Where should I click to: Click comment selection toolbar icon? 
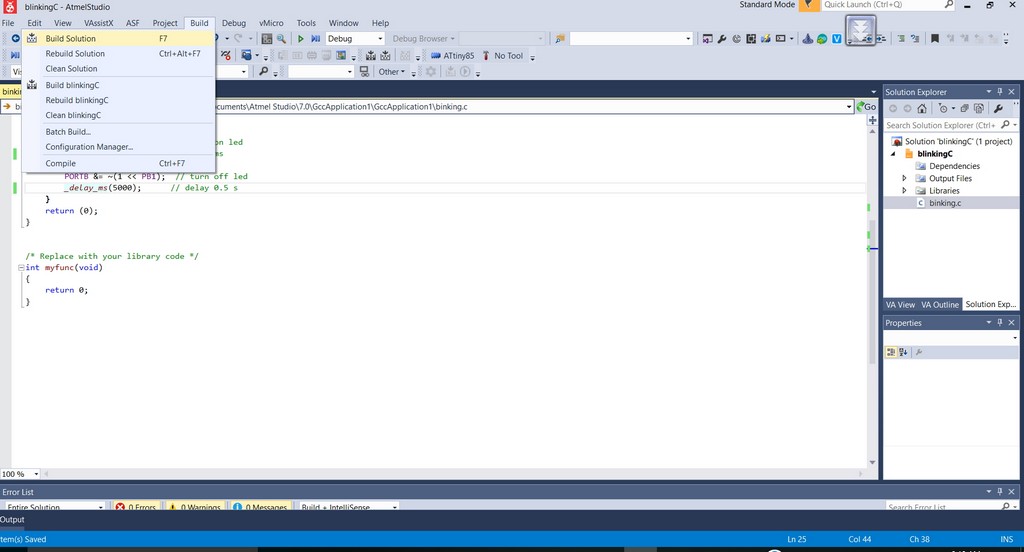click(x=901, y=39)
